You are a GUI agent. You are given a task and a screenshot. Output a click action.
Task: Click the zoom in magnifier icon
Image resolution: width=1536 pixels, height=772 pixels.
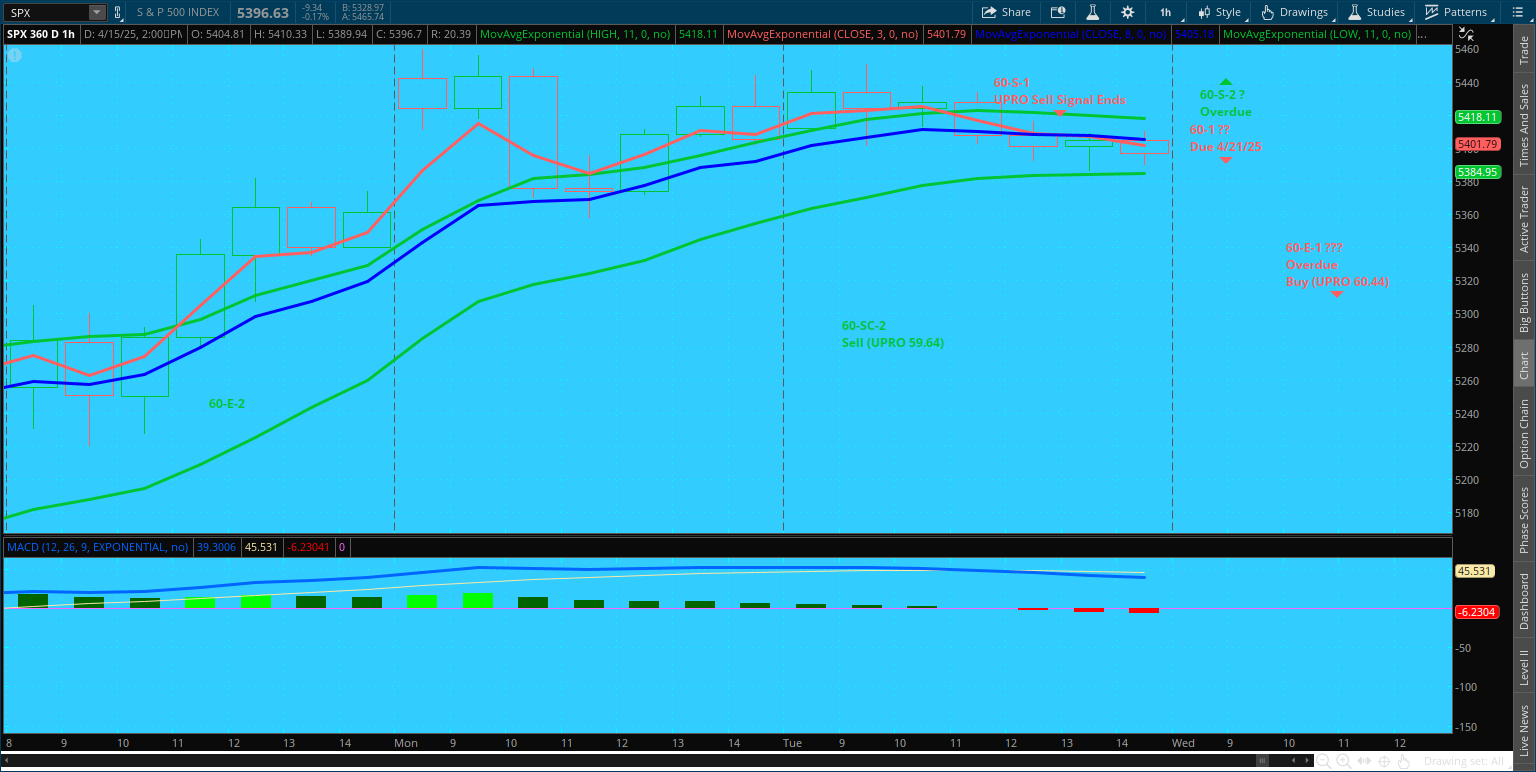1345,762
